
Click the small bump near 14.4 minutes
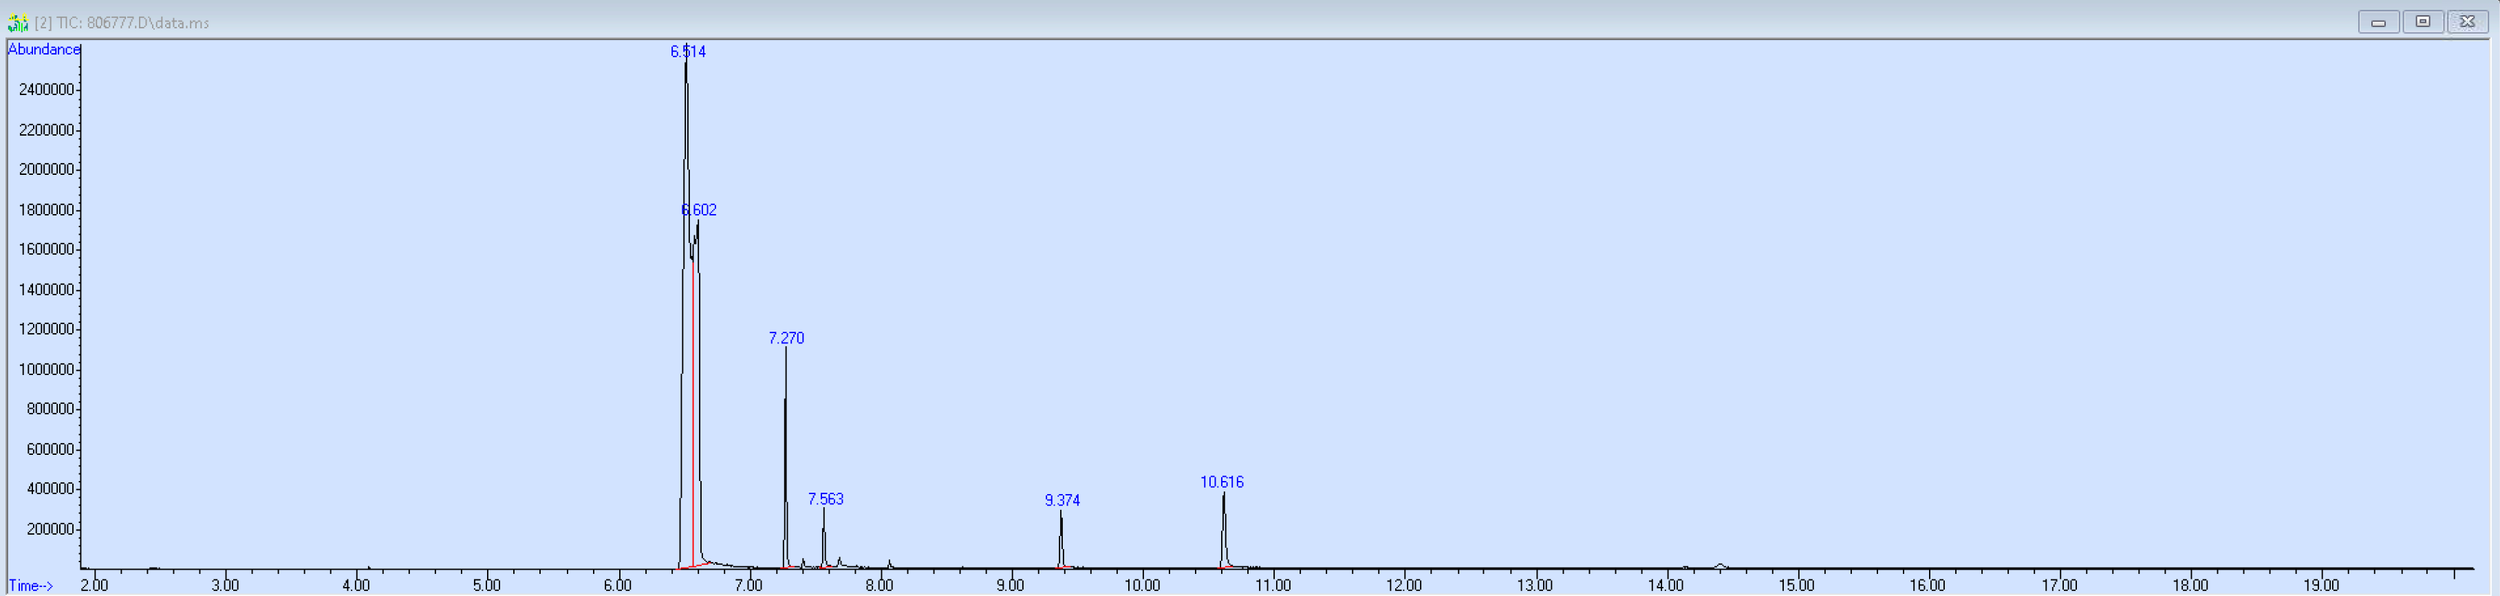click(x=1720, y=565)
